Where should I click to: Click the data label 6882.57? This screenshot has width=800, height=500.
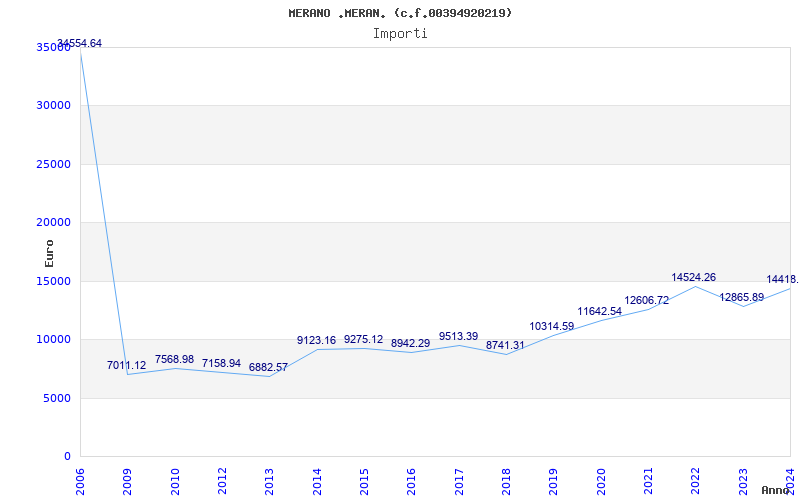point(268,367)
